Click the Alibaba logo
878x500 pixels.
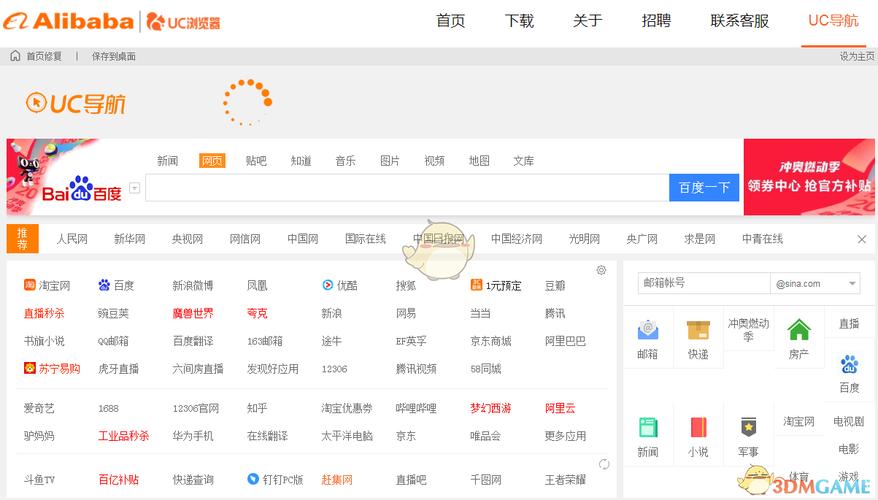(68, 21)
